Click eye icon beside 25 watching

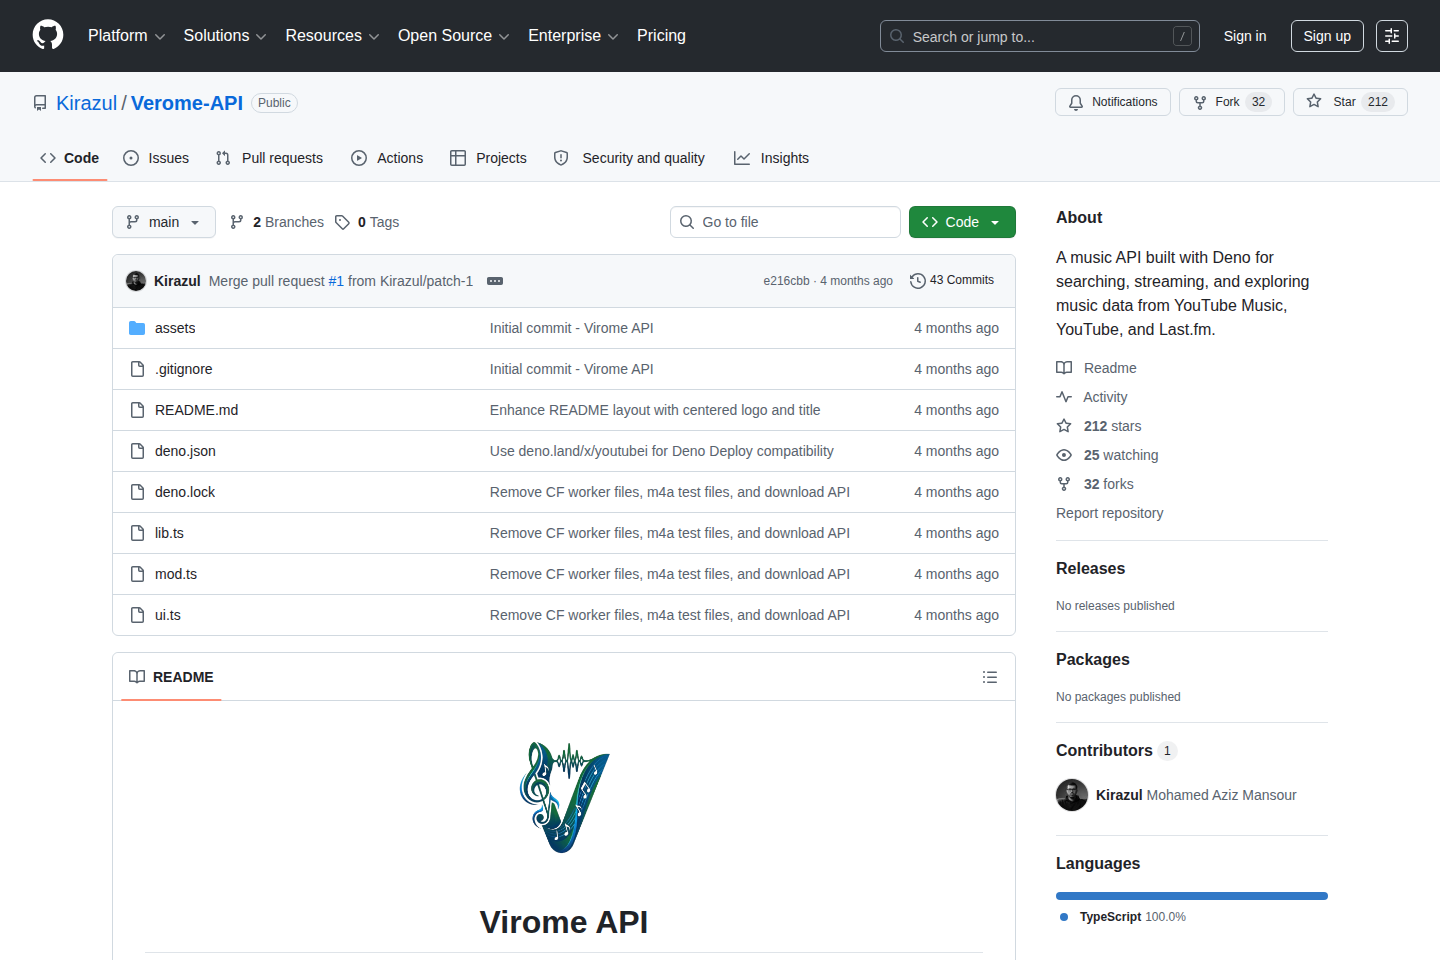(1064, 455)
